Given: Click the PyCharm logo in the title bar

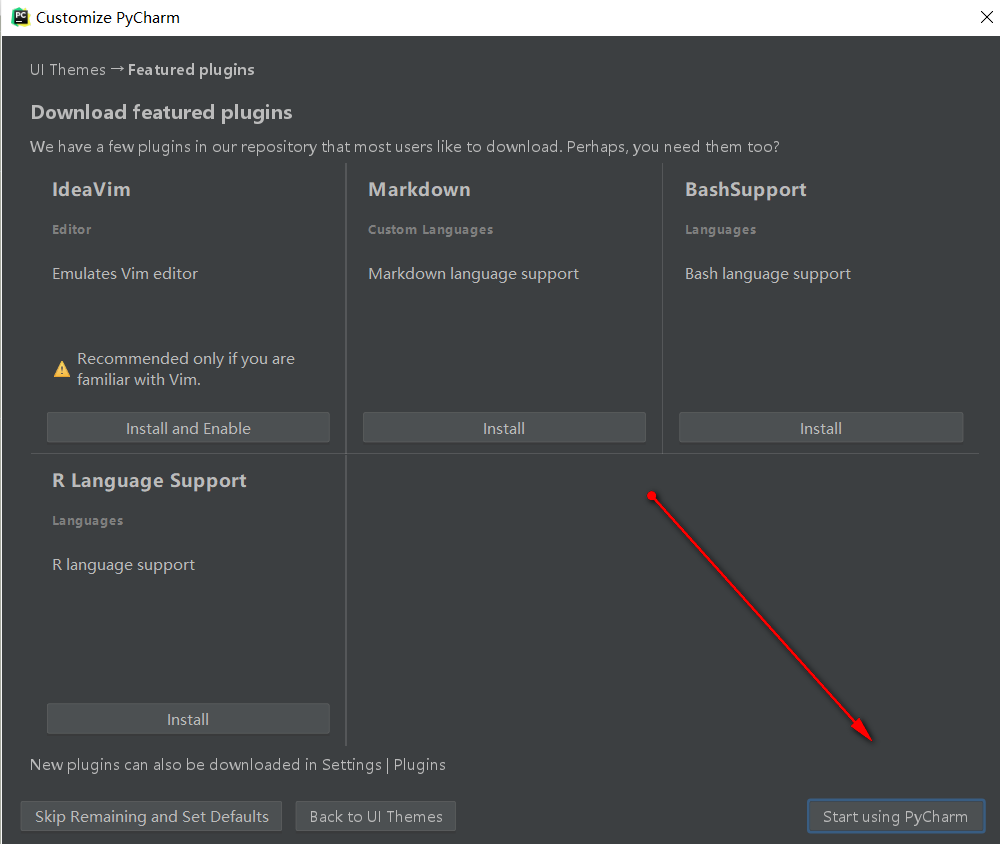Looking at the screenshot, I should [19, 17].
